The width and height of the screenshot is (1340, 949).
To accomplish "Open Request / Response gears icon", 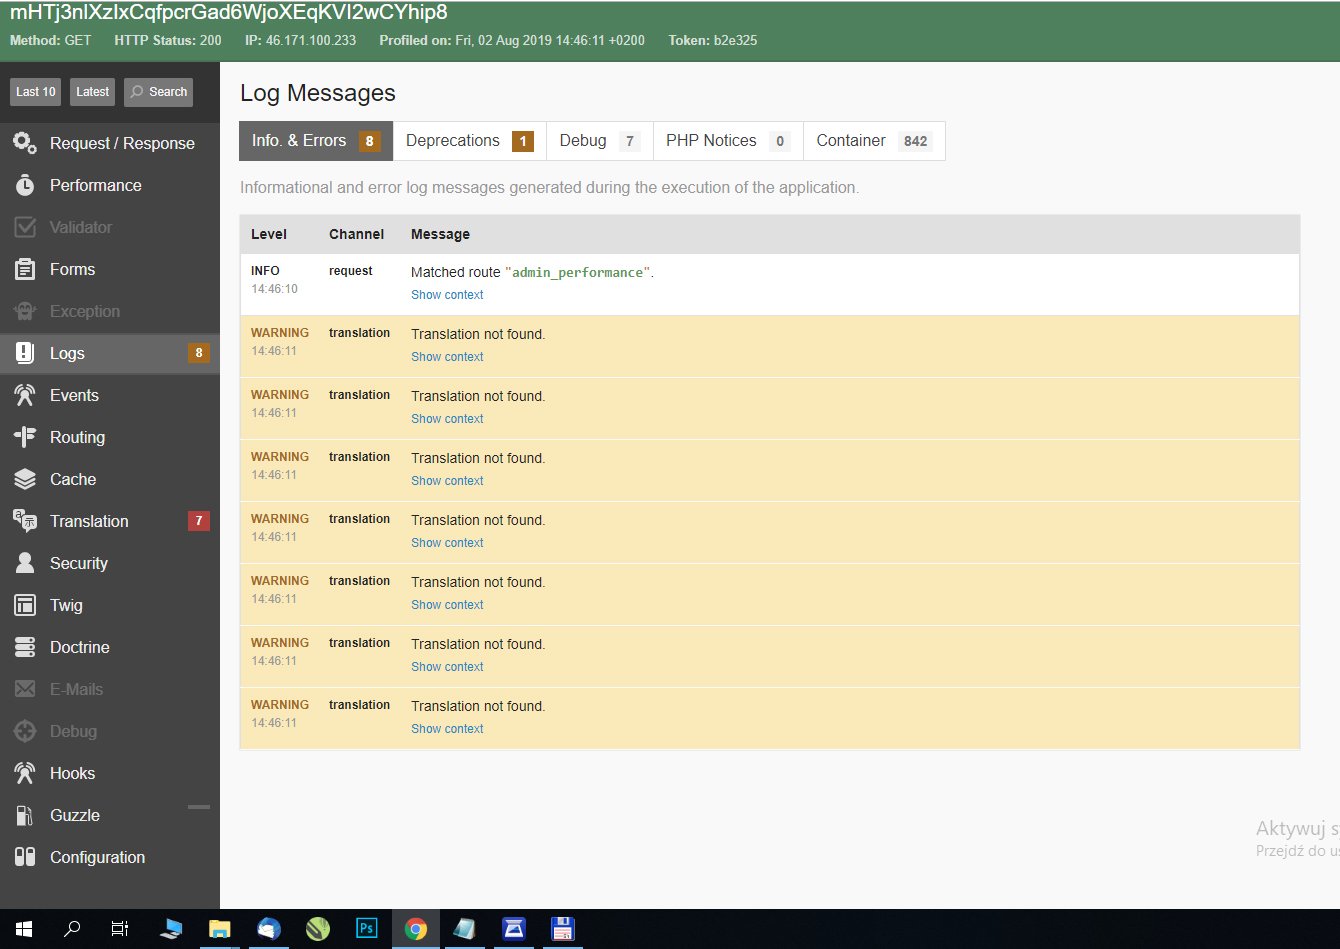I will click(25, 143).
